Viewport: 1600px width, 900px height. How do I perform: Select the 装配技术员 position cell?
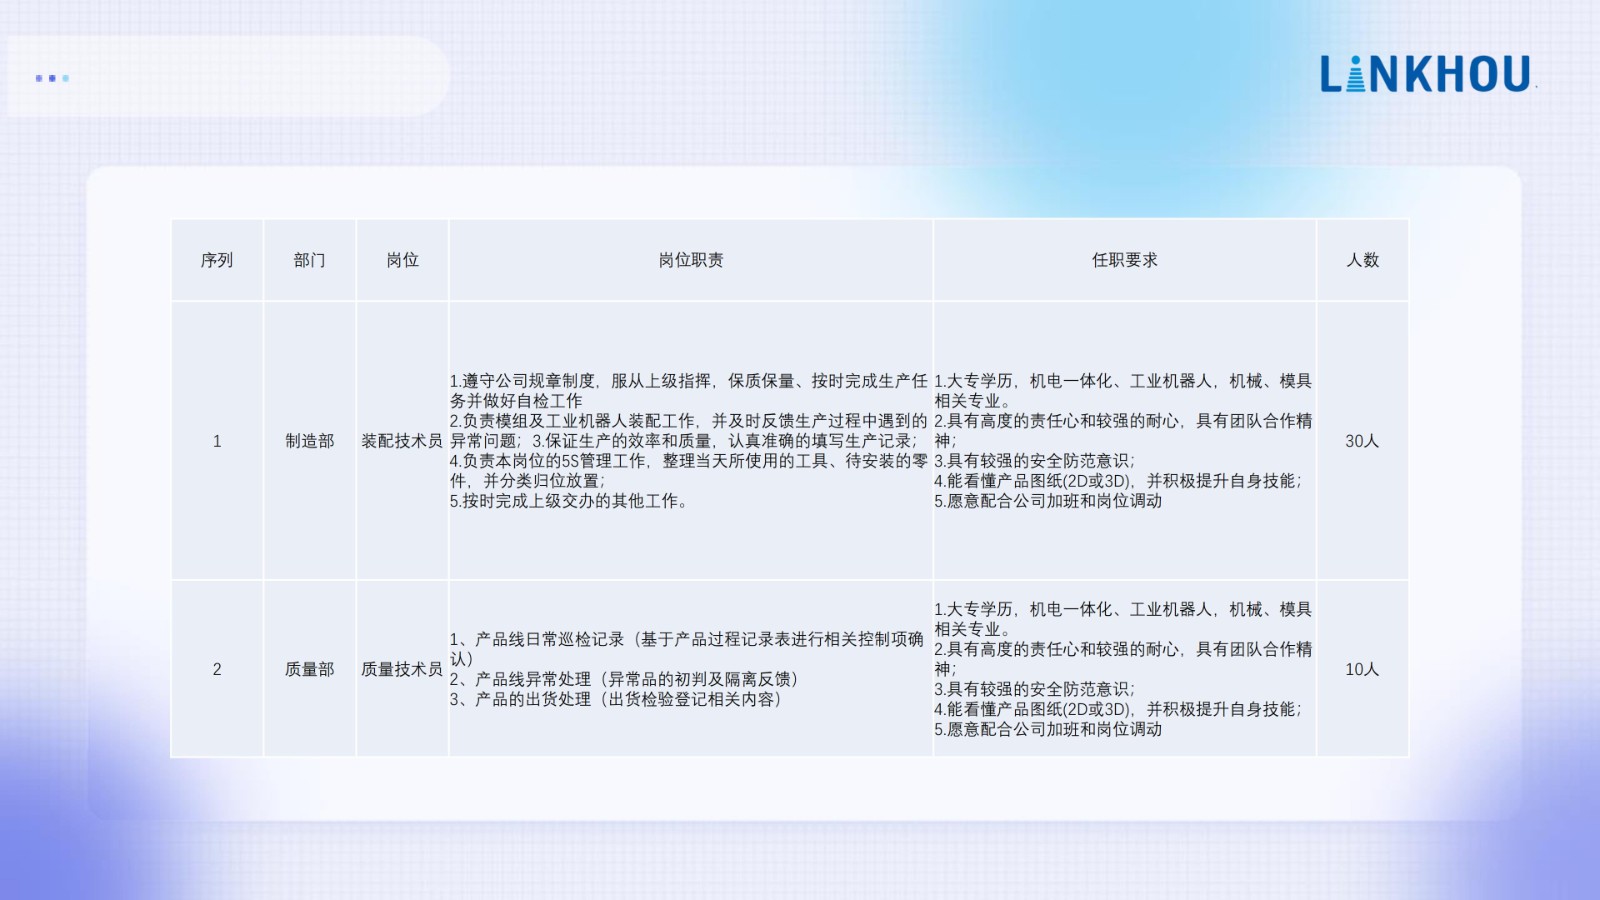click(x=402, y=440)
